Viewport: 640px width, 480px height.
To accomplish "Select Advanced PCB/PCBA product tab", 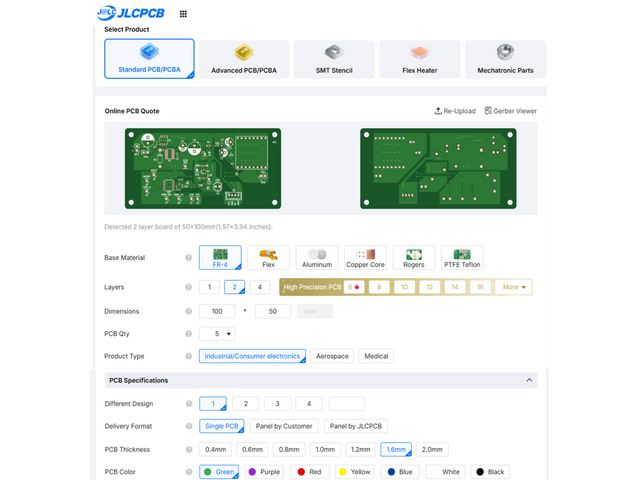I will (x=244, y=60).
